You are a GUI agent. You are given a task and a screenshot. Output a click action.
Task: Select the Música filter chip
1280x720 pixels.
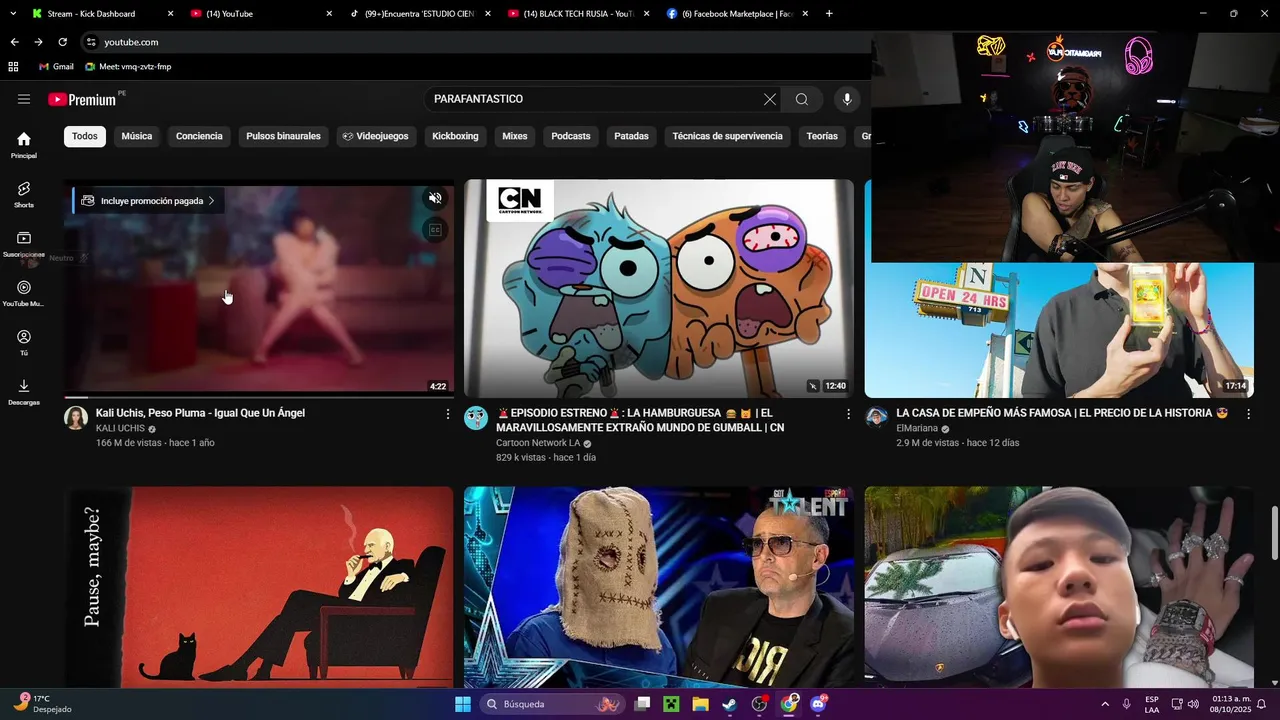(137, 136)
